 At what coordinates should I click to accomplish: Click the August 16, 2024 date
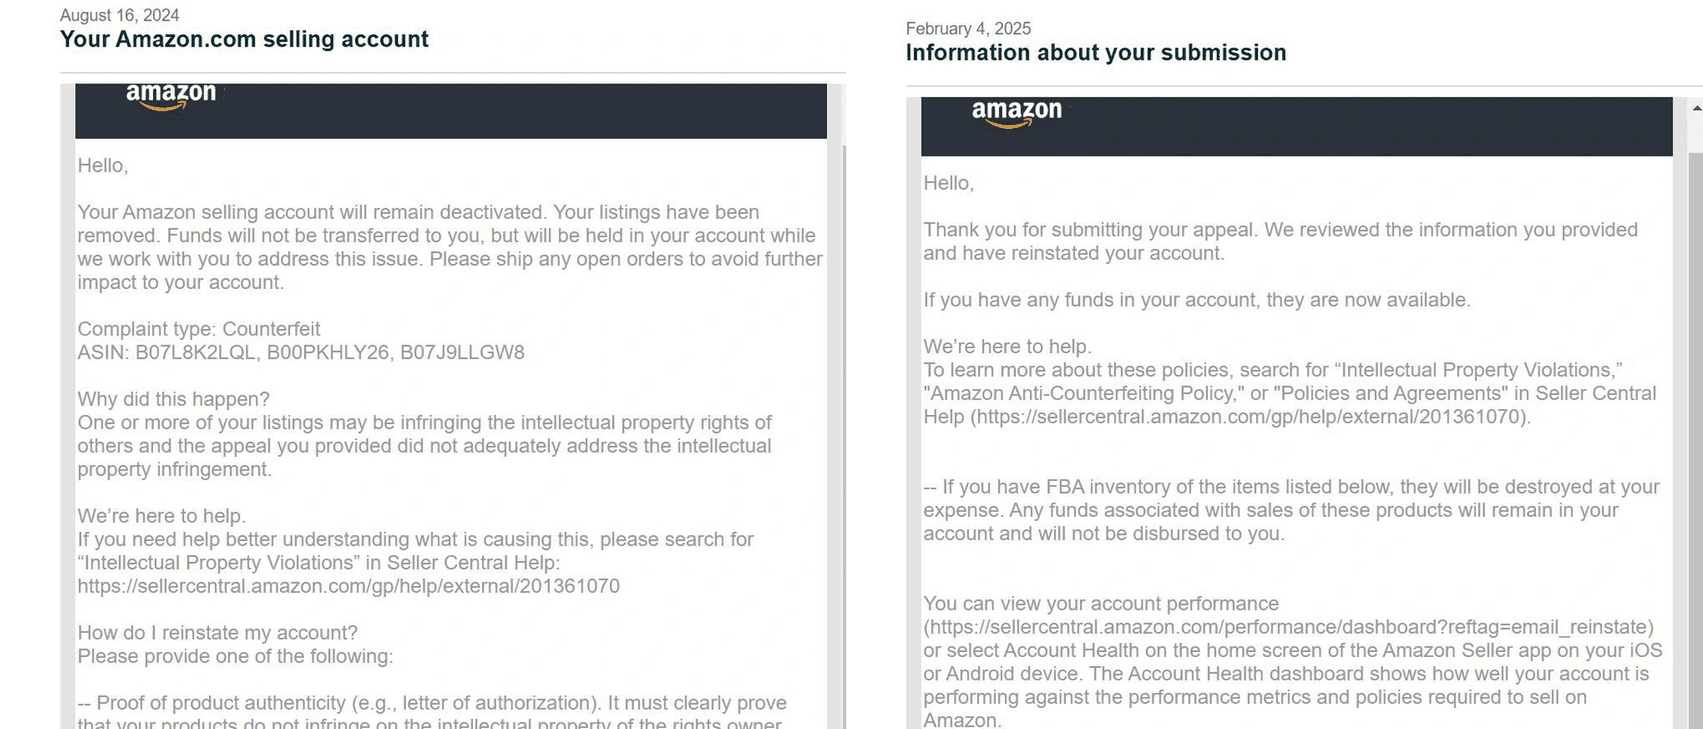(x=119, y=15)
